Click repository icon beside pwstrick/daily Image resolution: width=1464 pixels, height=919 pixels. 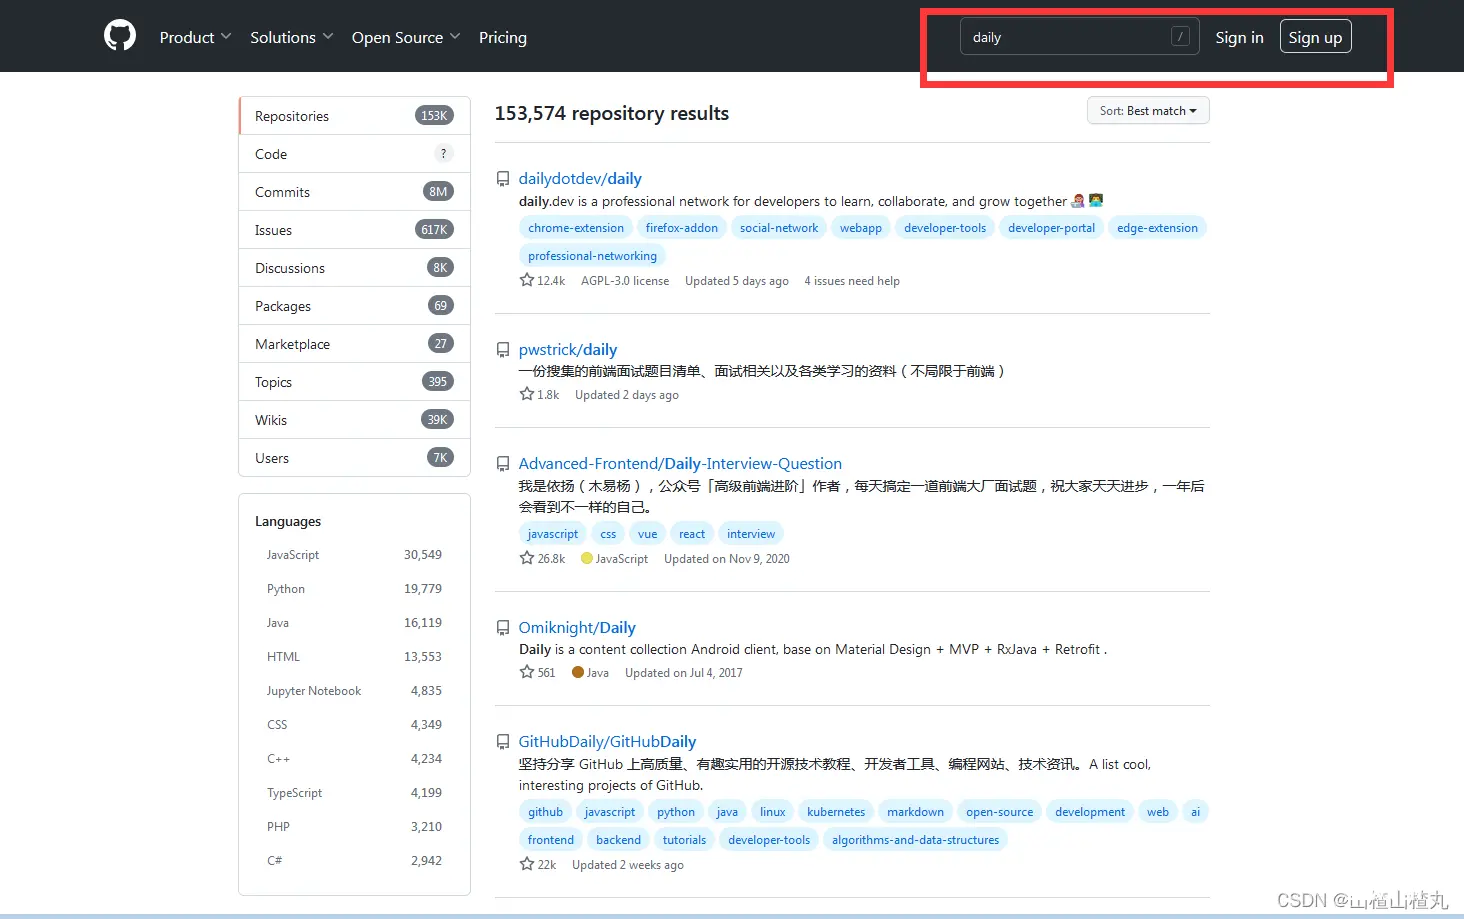[503, 350]
